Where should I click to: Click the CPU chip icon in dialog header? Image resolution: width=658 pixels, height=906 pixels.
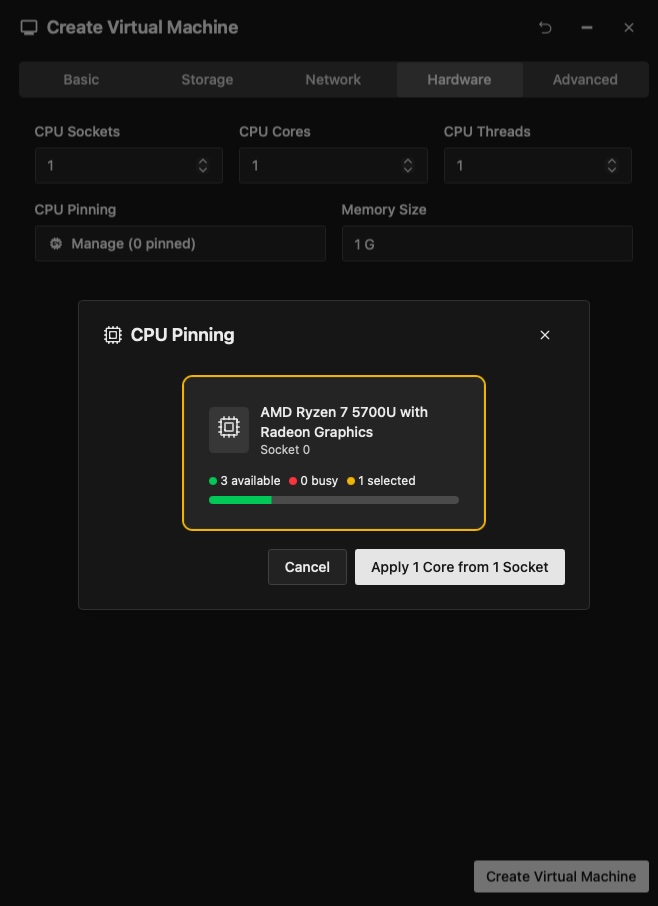pos(113,335)
